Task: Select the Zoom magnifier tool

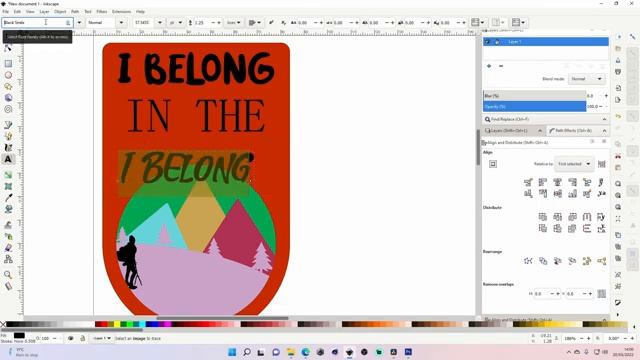Action: [8, 274]
